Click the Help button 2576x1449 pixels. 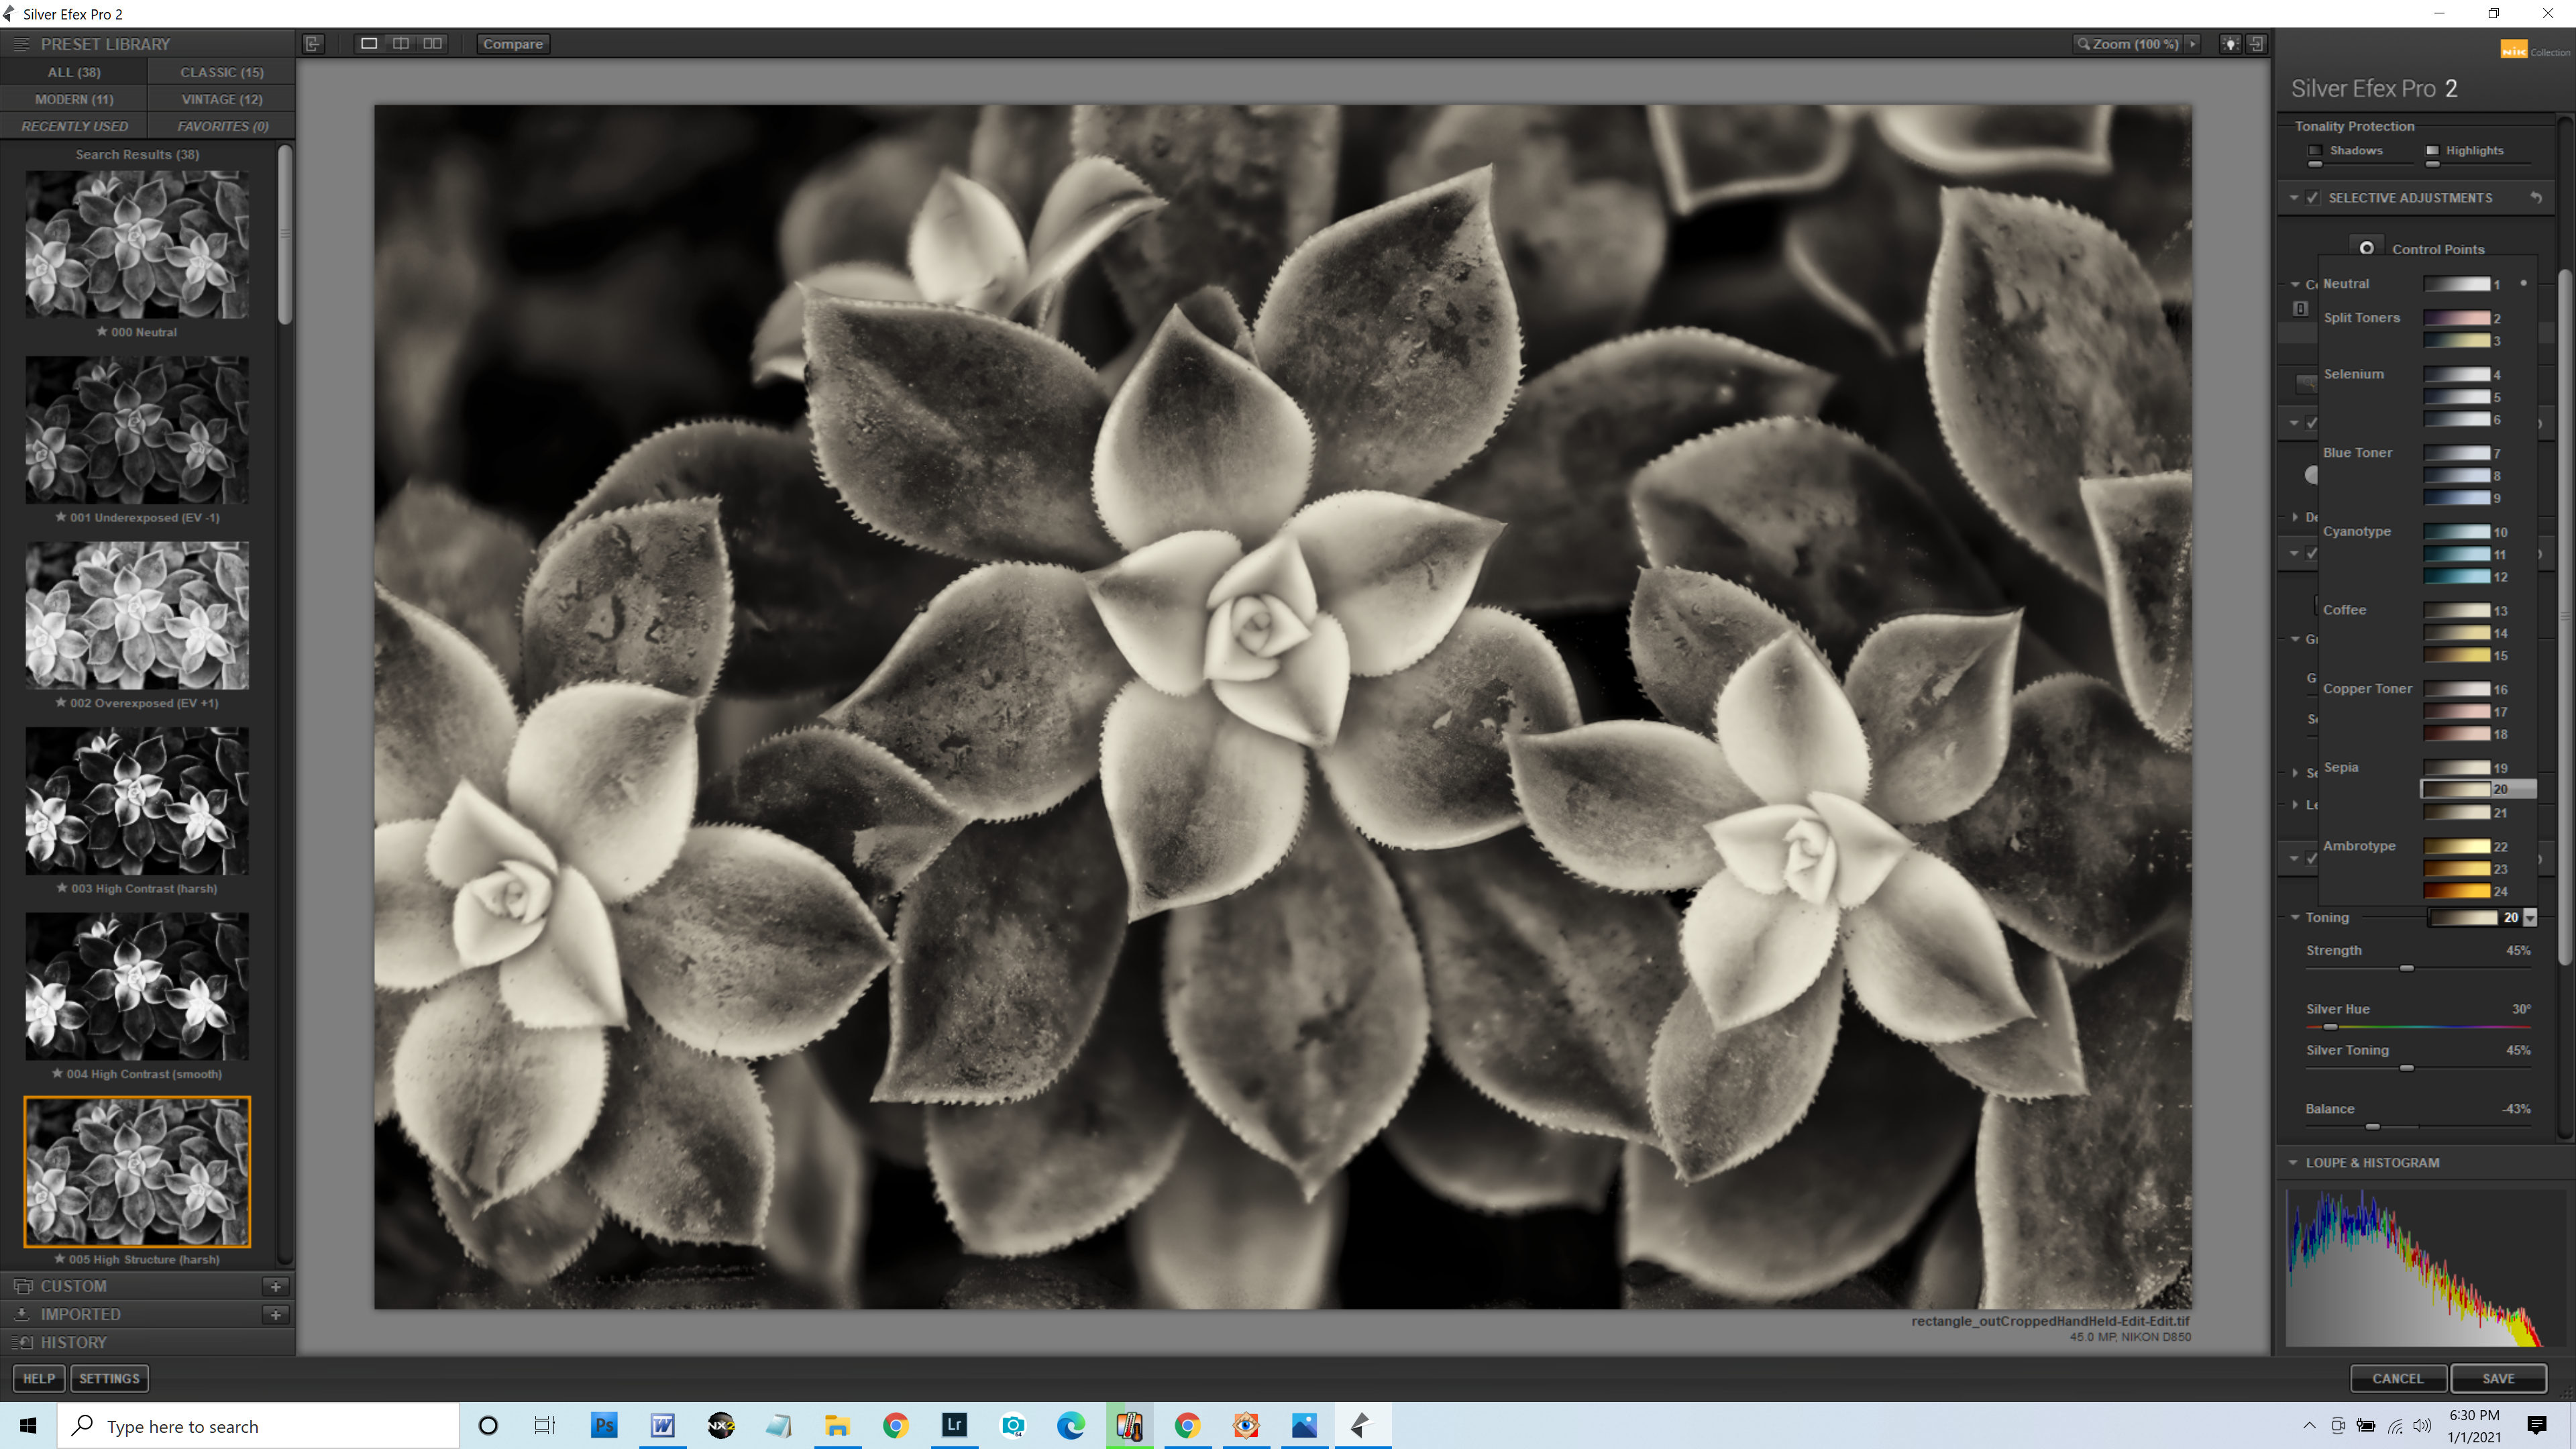coord(39,1378)
